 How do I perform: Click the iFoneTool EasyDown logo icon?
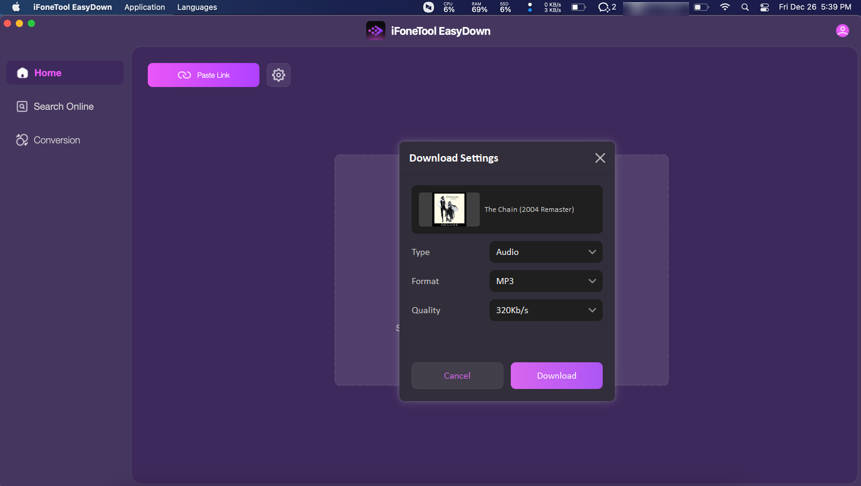(x=376, y=31)
